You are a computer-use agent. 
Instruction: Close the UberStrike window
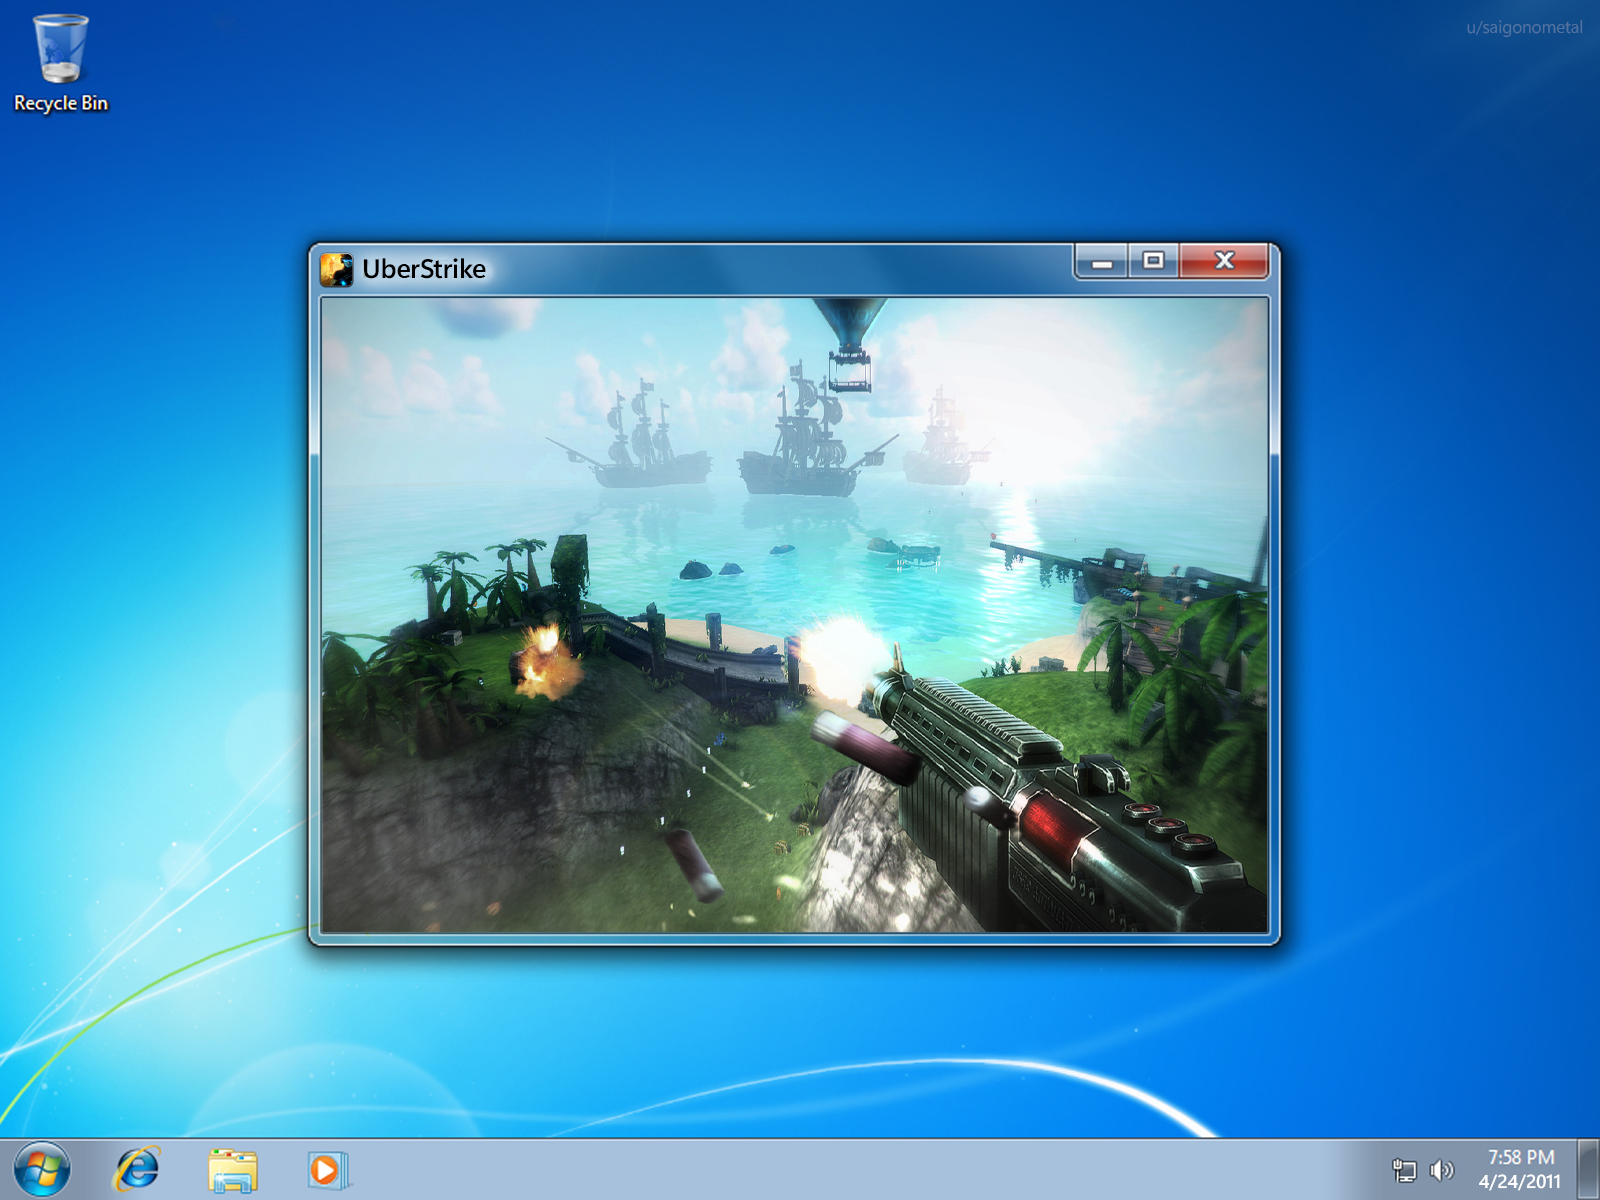tap(1224, 262)
